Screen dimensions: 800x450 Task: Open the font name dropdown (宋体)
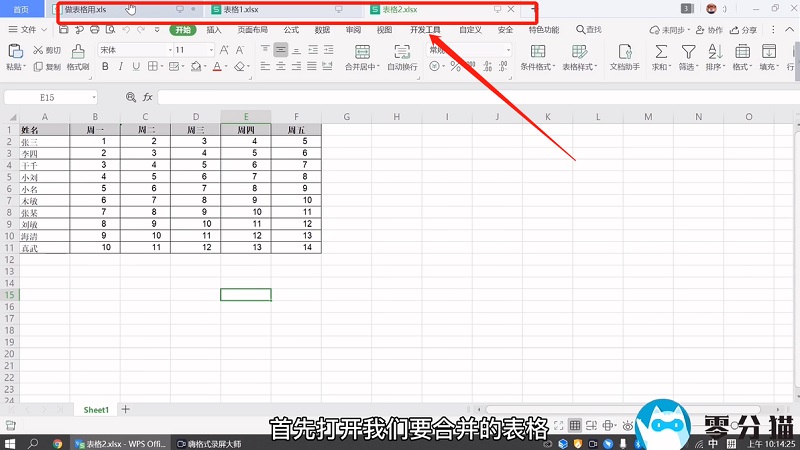pyautogui.click(x=130, y=49)
